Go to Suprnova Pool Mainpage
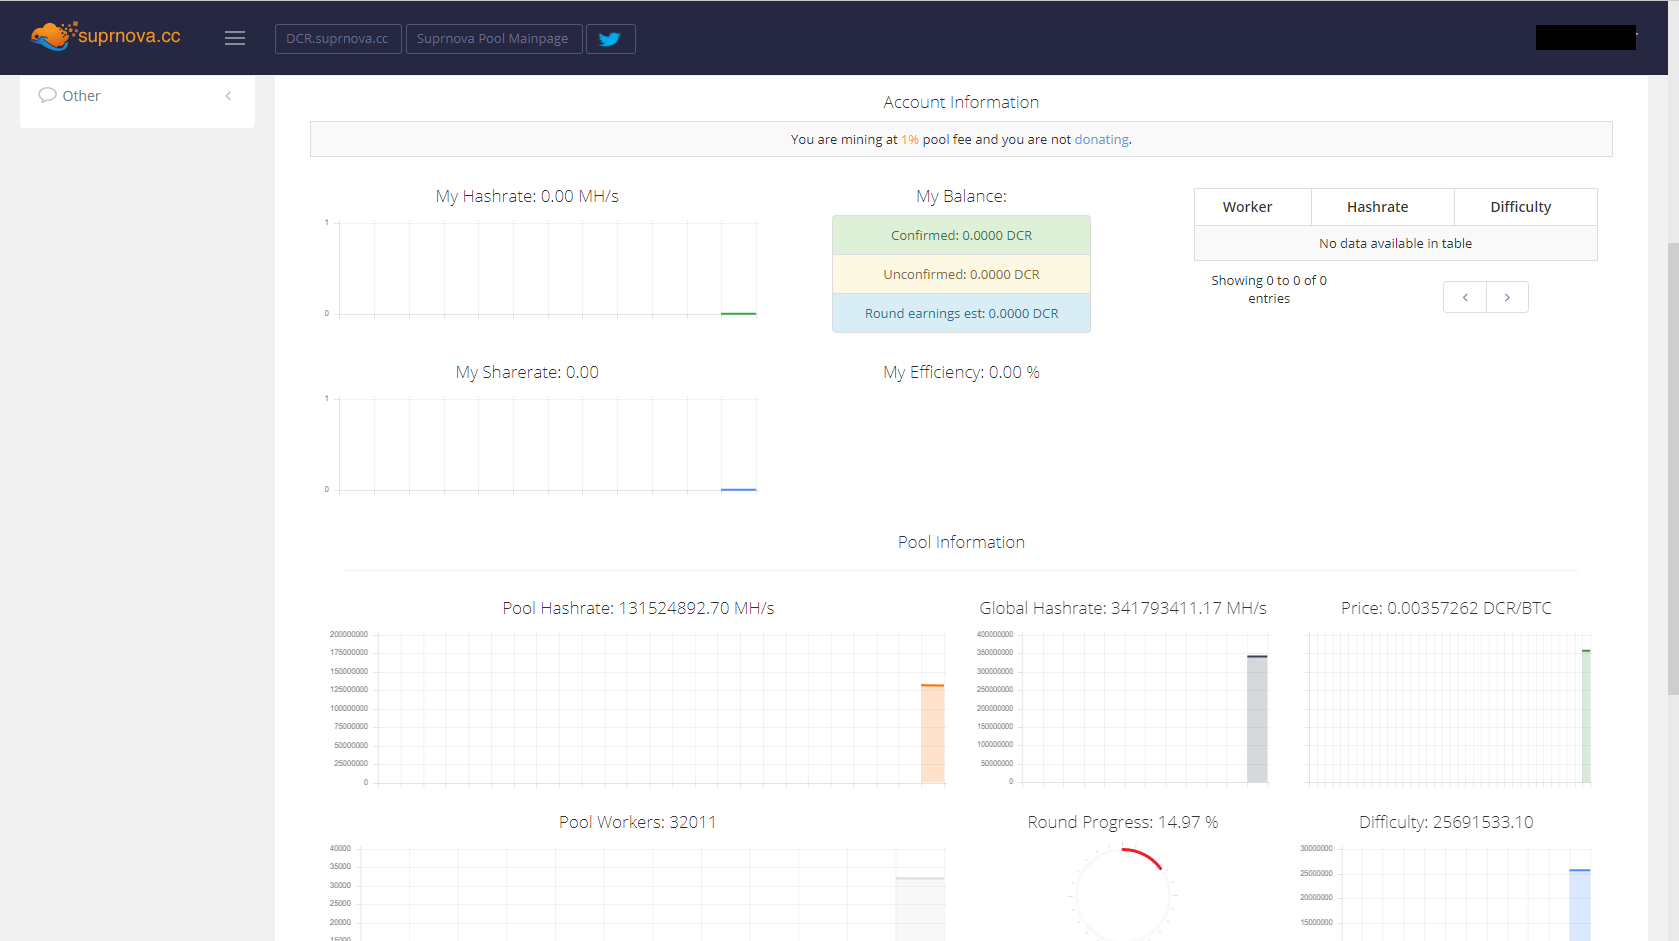The height and width of the screenshot is (941, 1679). pos(493,39)
